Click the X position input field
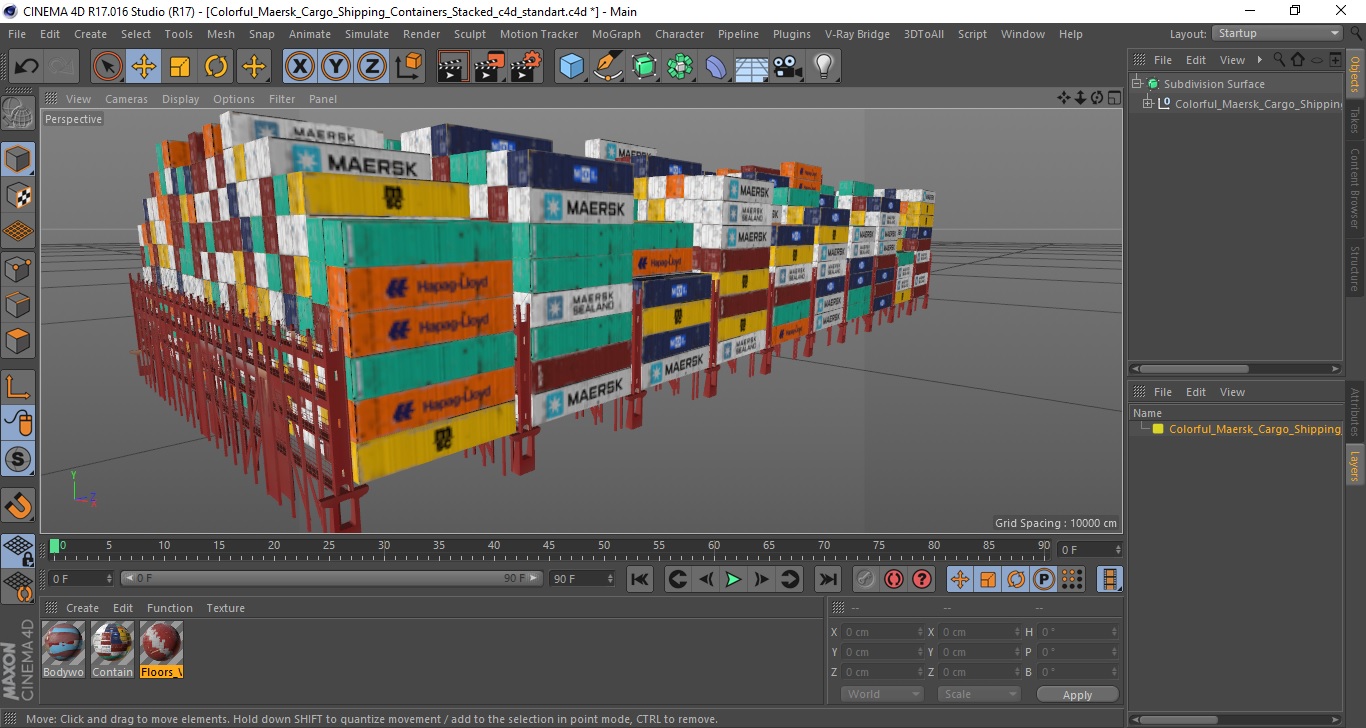Image resolution: width=1366 pixels, height=728 pixels. pyautogui.click(x=883, y=632)
